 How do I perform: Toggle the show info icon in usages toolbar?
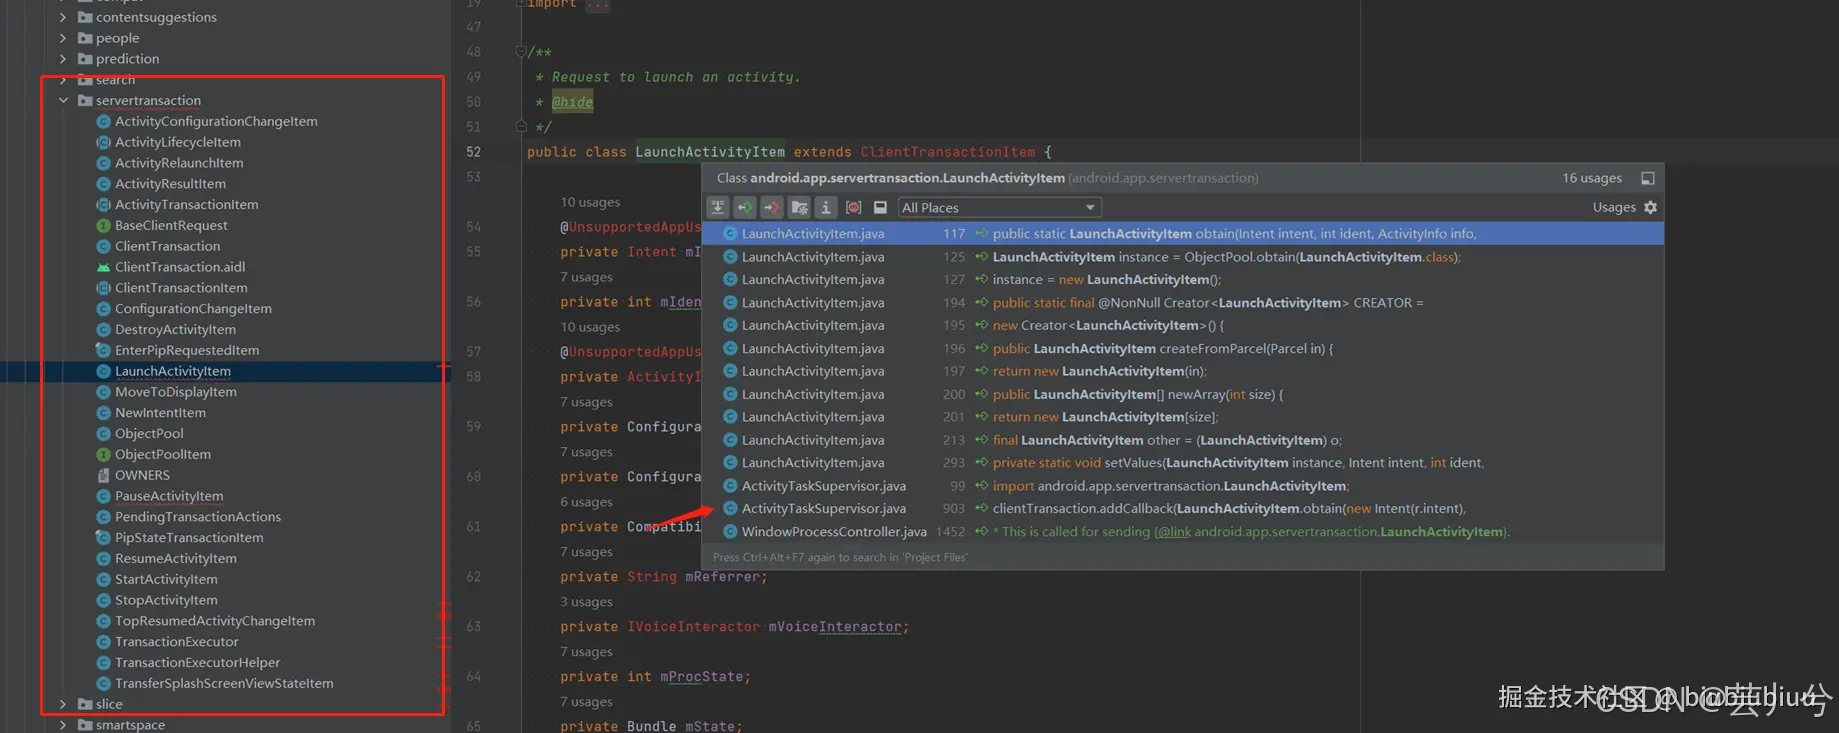pyautogui.click(x=826, y=207)
